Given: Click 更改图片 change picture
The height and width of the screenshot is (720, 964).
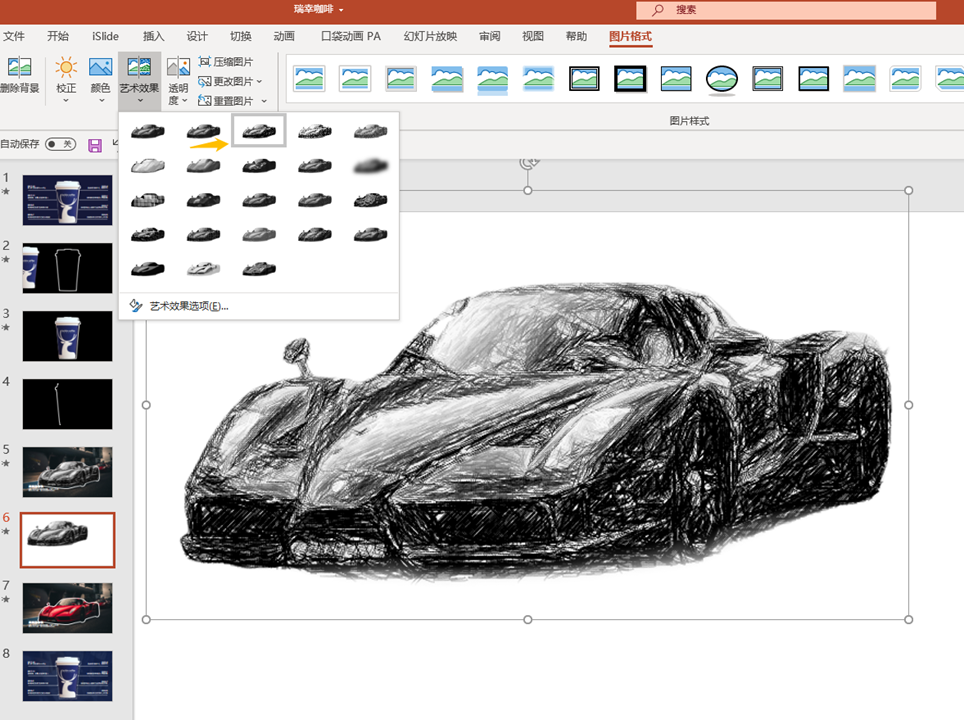Looking at the screenshot, I should coord(226,81).
